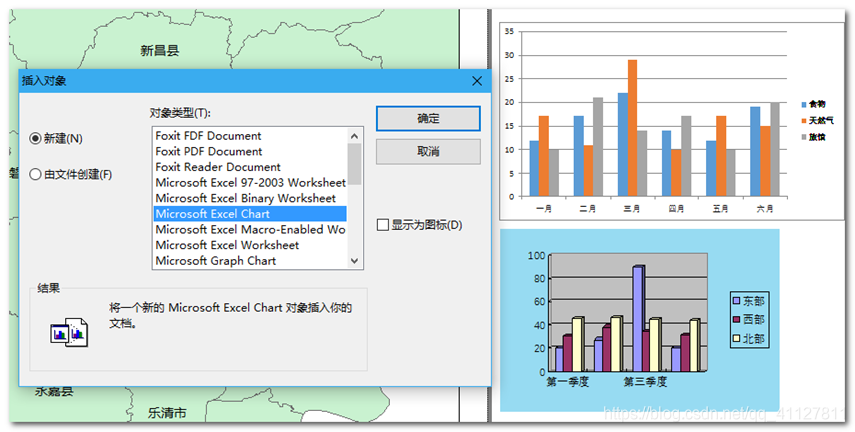Viewport: 855px width, 432px height.
Task: Click the blue 食物 legend swatch
Action: (x=804, y=104)
